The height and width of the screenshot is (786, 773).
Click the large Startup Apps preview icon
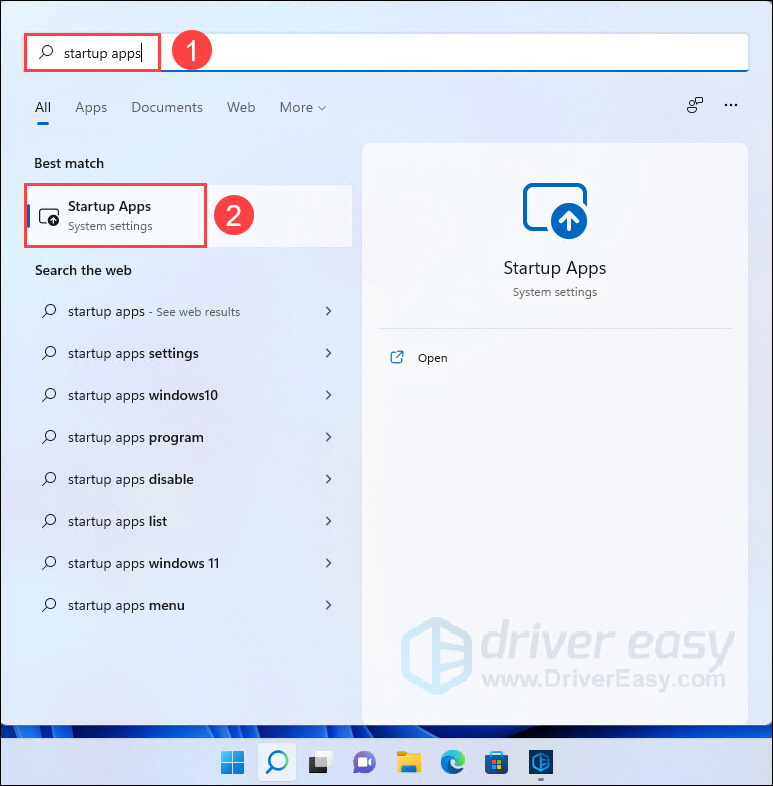click(554, 211)
